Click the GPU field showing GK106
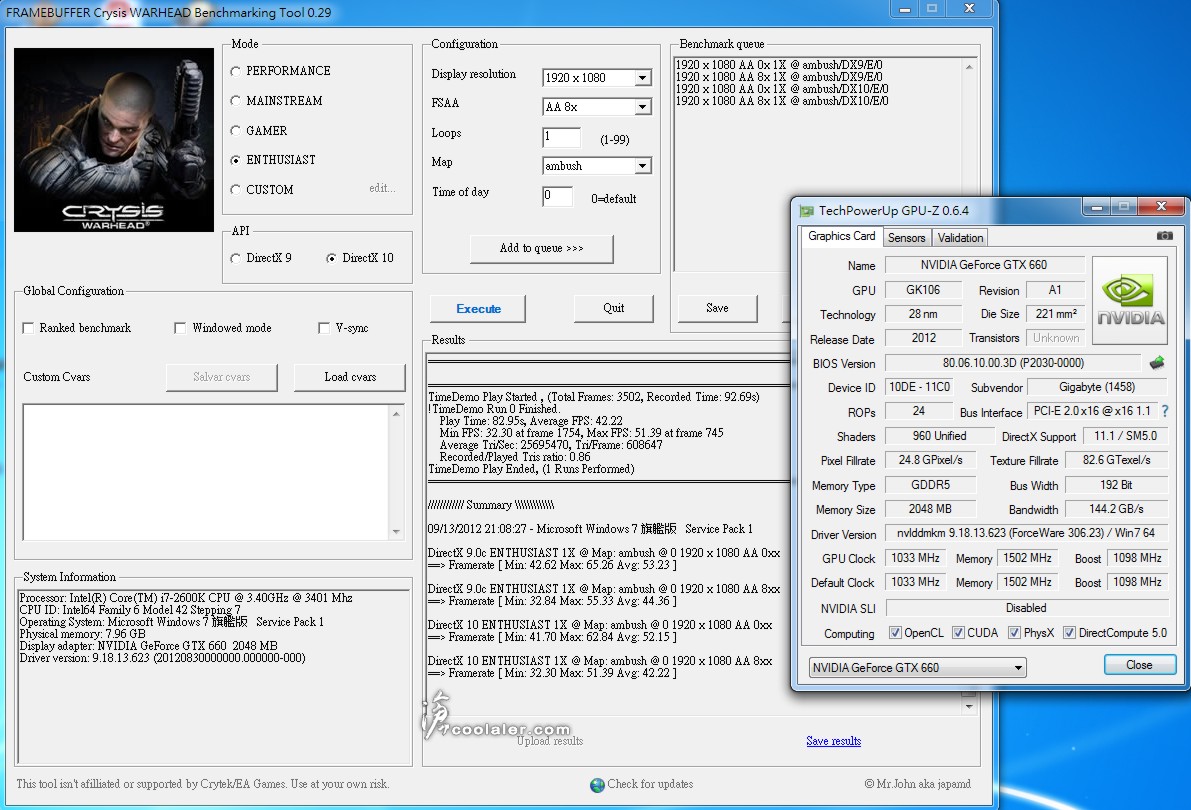 [x=923, y=290]
